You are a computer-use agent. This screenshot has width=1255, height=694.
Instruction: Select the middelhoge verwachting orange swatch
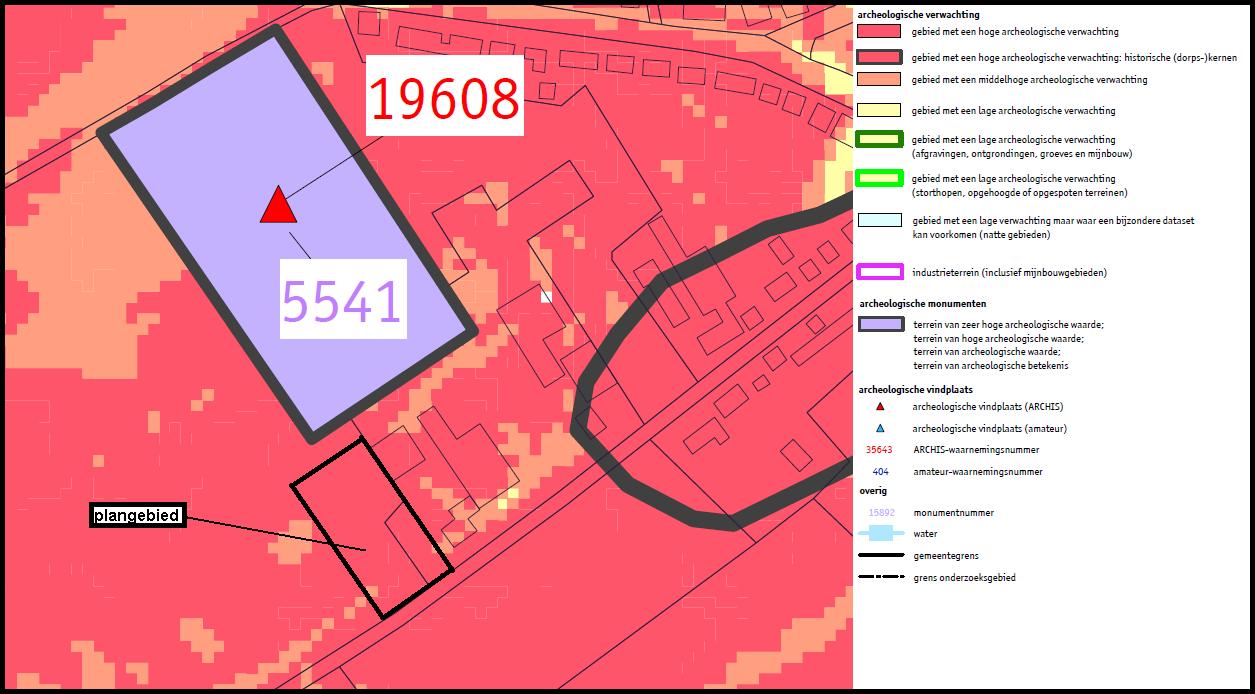pos(880,80)
